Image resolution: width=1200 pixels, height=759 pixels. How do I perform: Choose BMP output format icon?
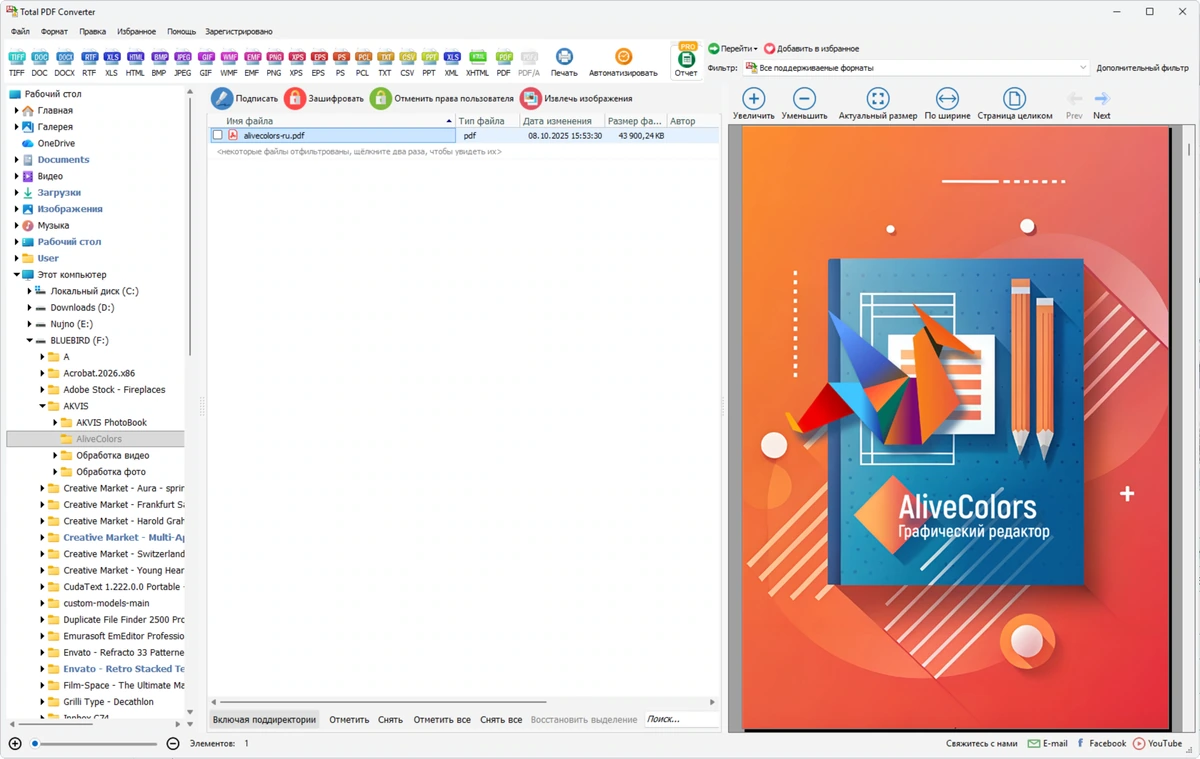[160, 64]
